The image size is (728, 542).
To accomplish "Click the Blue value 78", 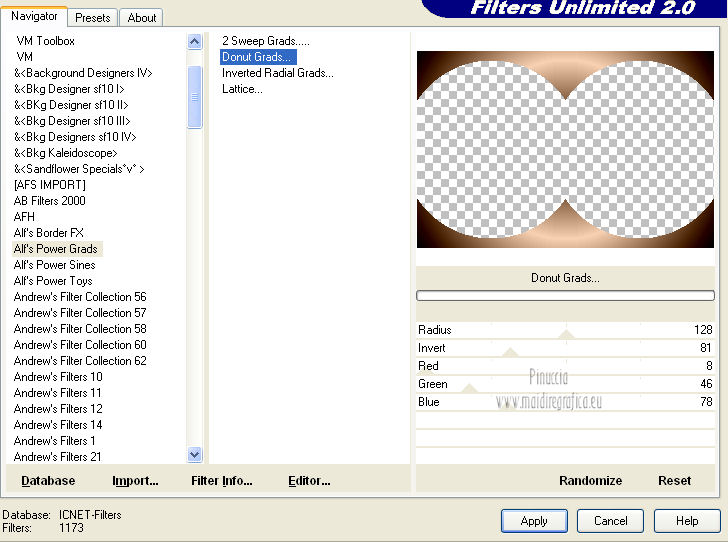I will pyautogui.click(x=706, y=402).
